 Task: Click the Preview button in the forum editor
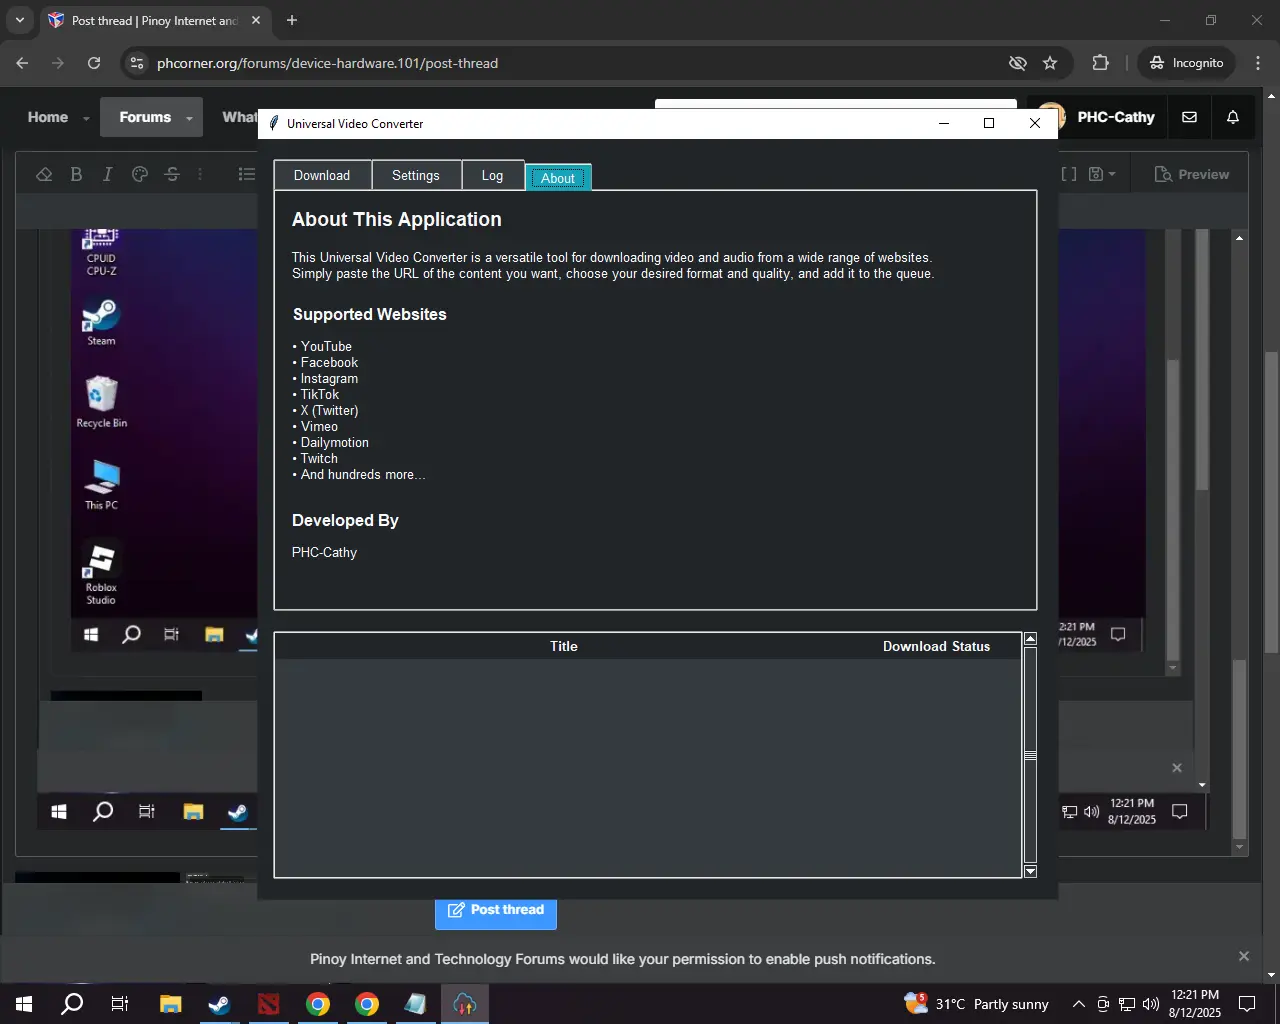point(1191,174)
